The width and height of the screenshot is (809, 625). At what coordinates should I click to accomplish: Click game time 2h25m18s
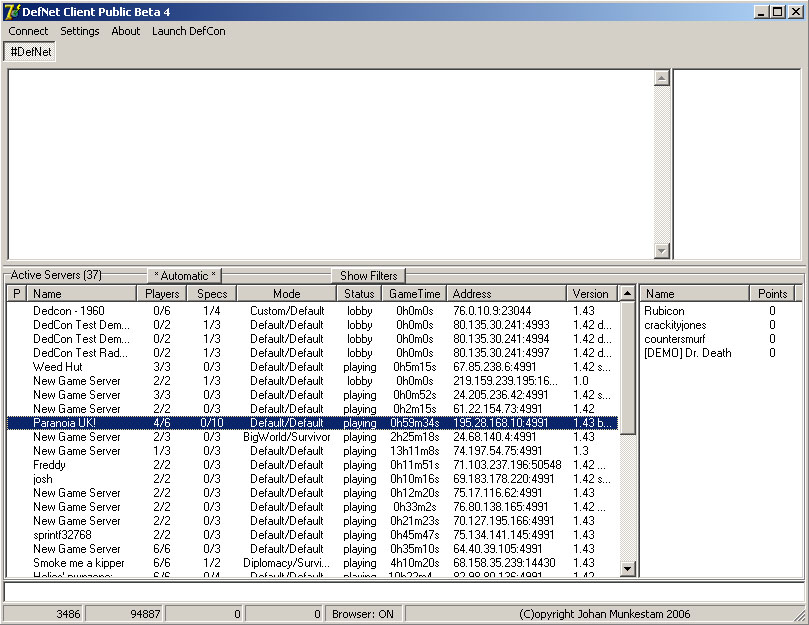point(414,437)
